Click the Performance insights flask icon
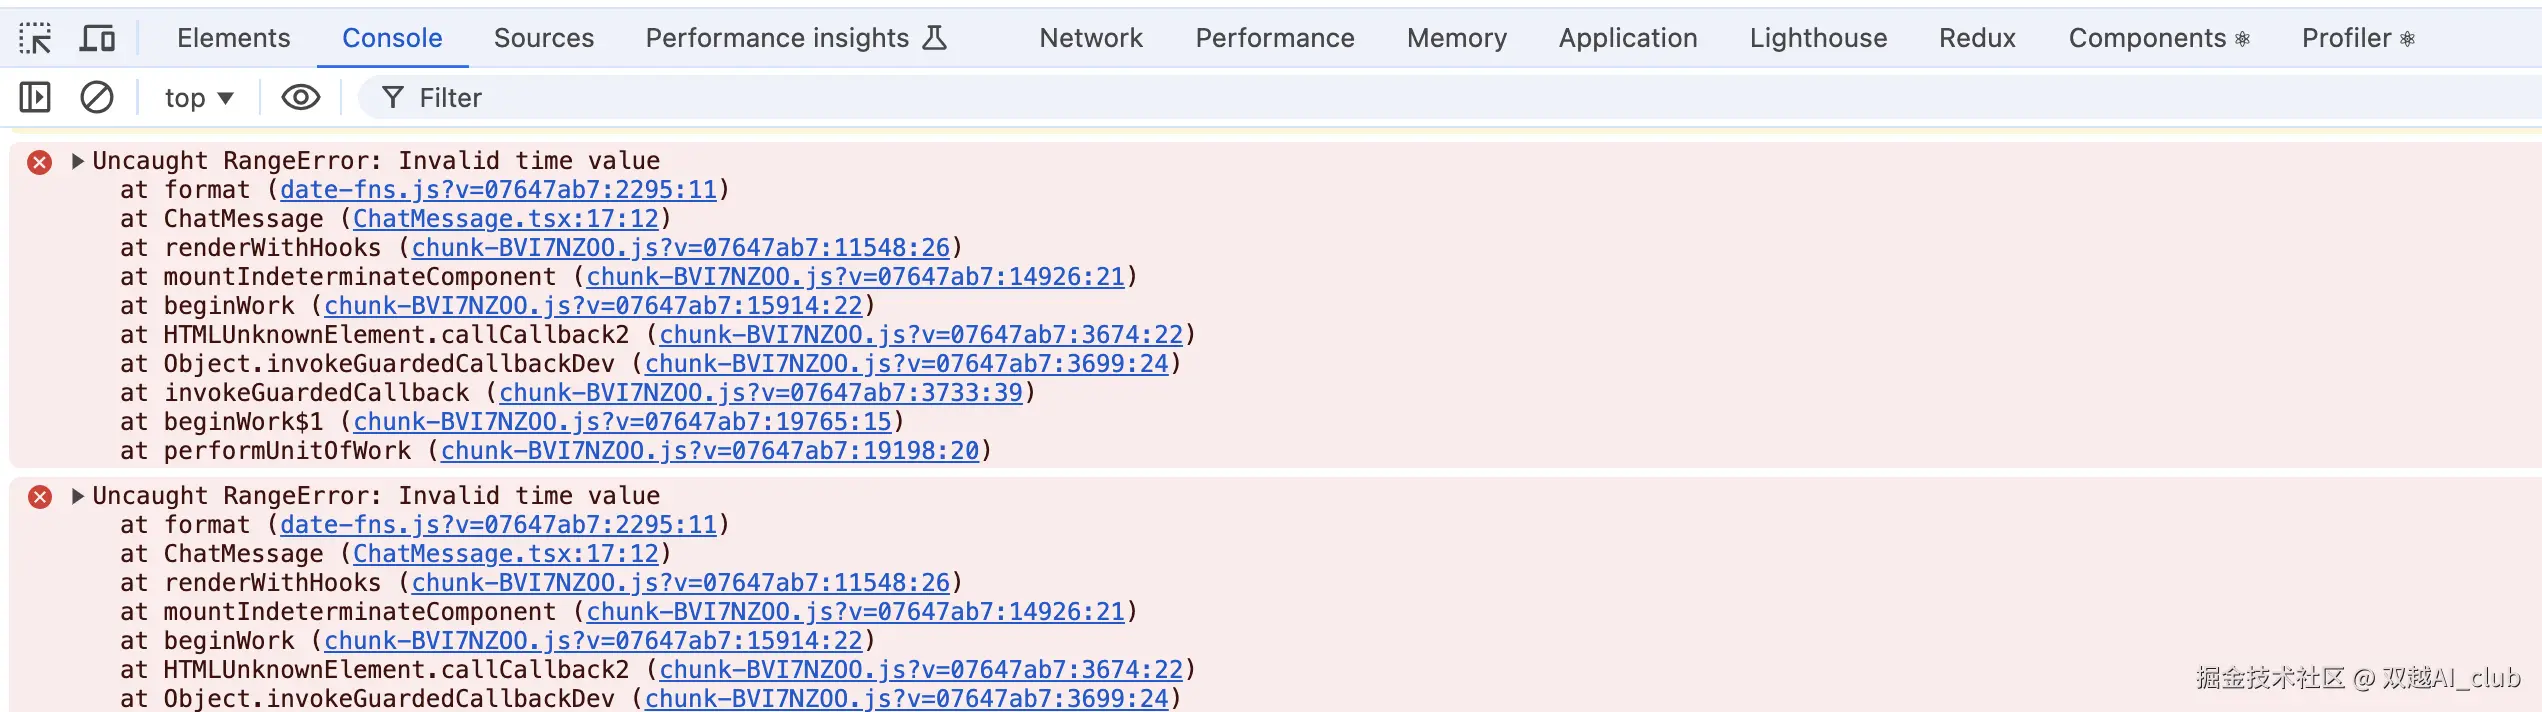The height and width of the screenshot is (712, 2542). pyautogui.click(x=934, y=39)
